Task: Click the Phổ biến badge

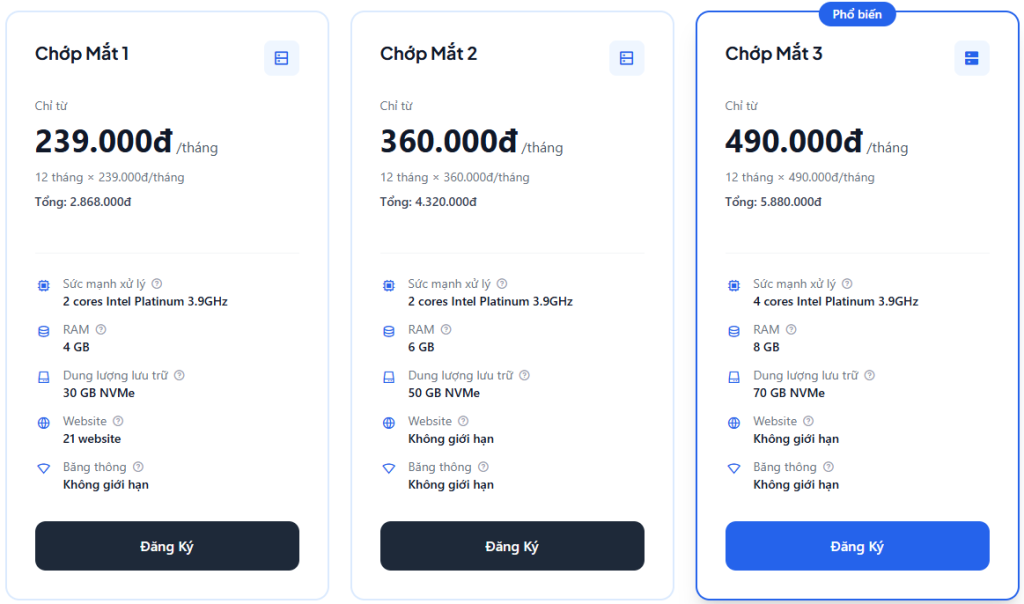Action: pyautogui.click(x=857, y=14)
